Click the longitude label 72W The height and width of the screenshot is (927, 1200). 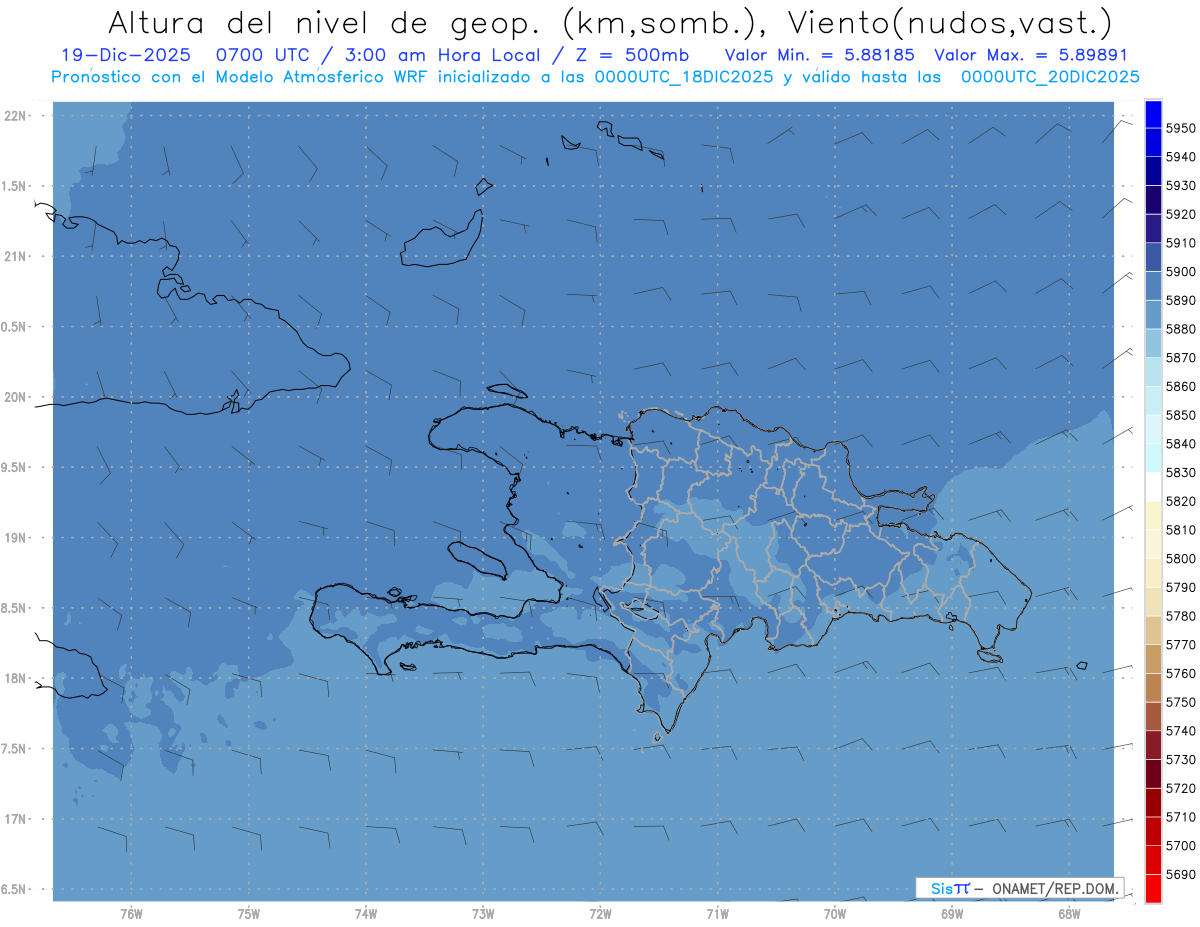coord(600,914)
